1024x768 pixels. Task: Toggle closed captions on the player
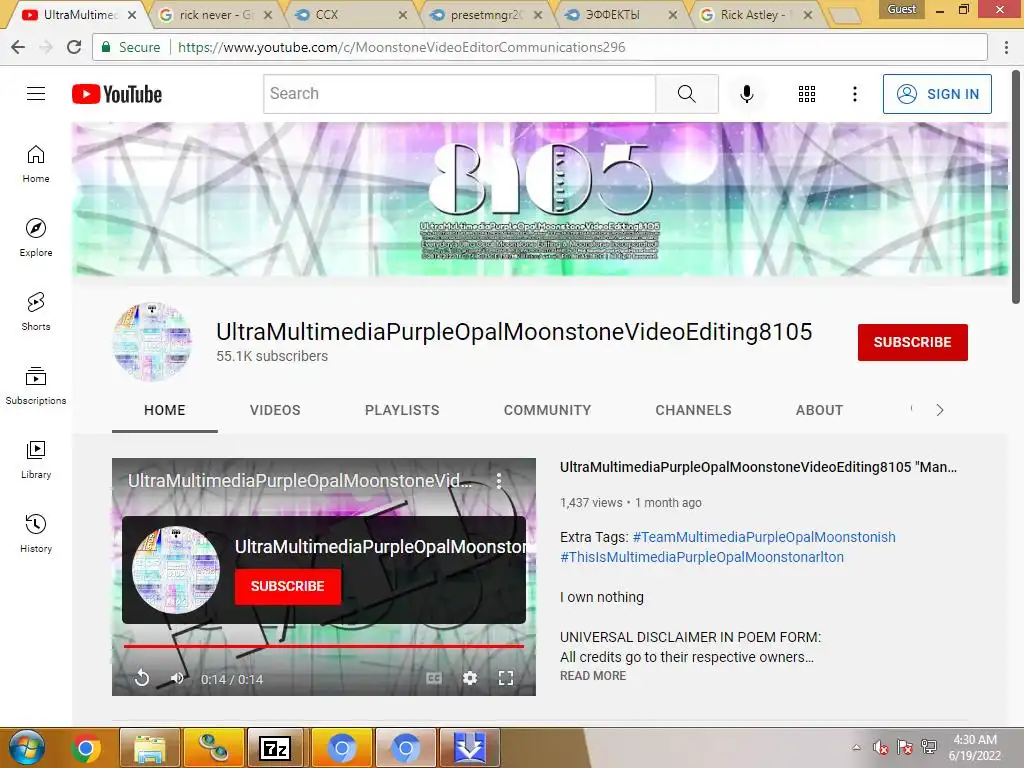pos(434,679)
